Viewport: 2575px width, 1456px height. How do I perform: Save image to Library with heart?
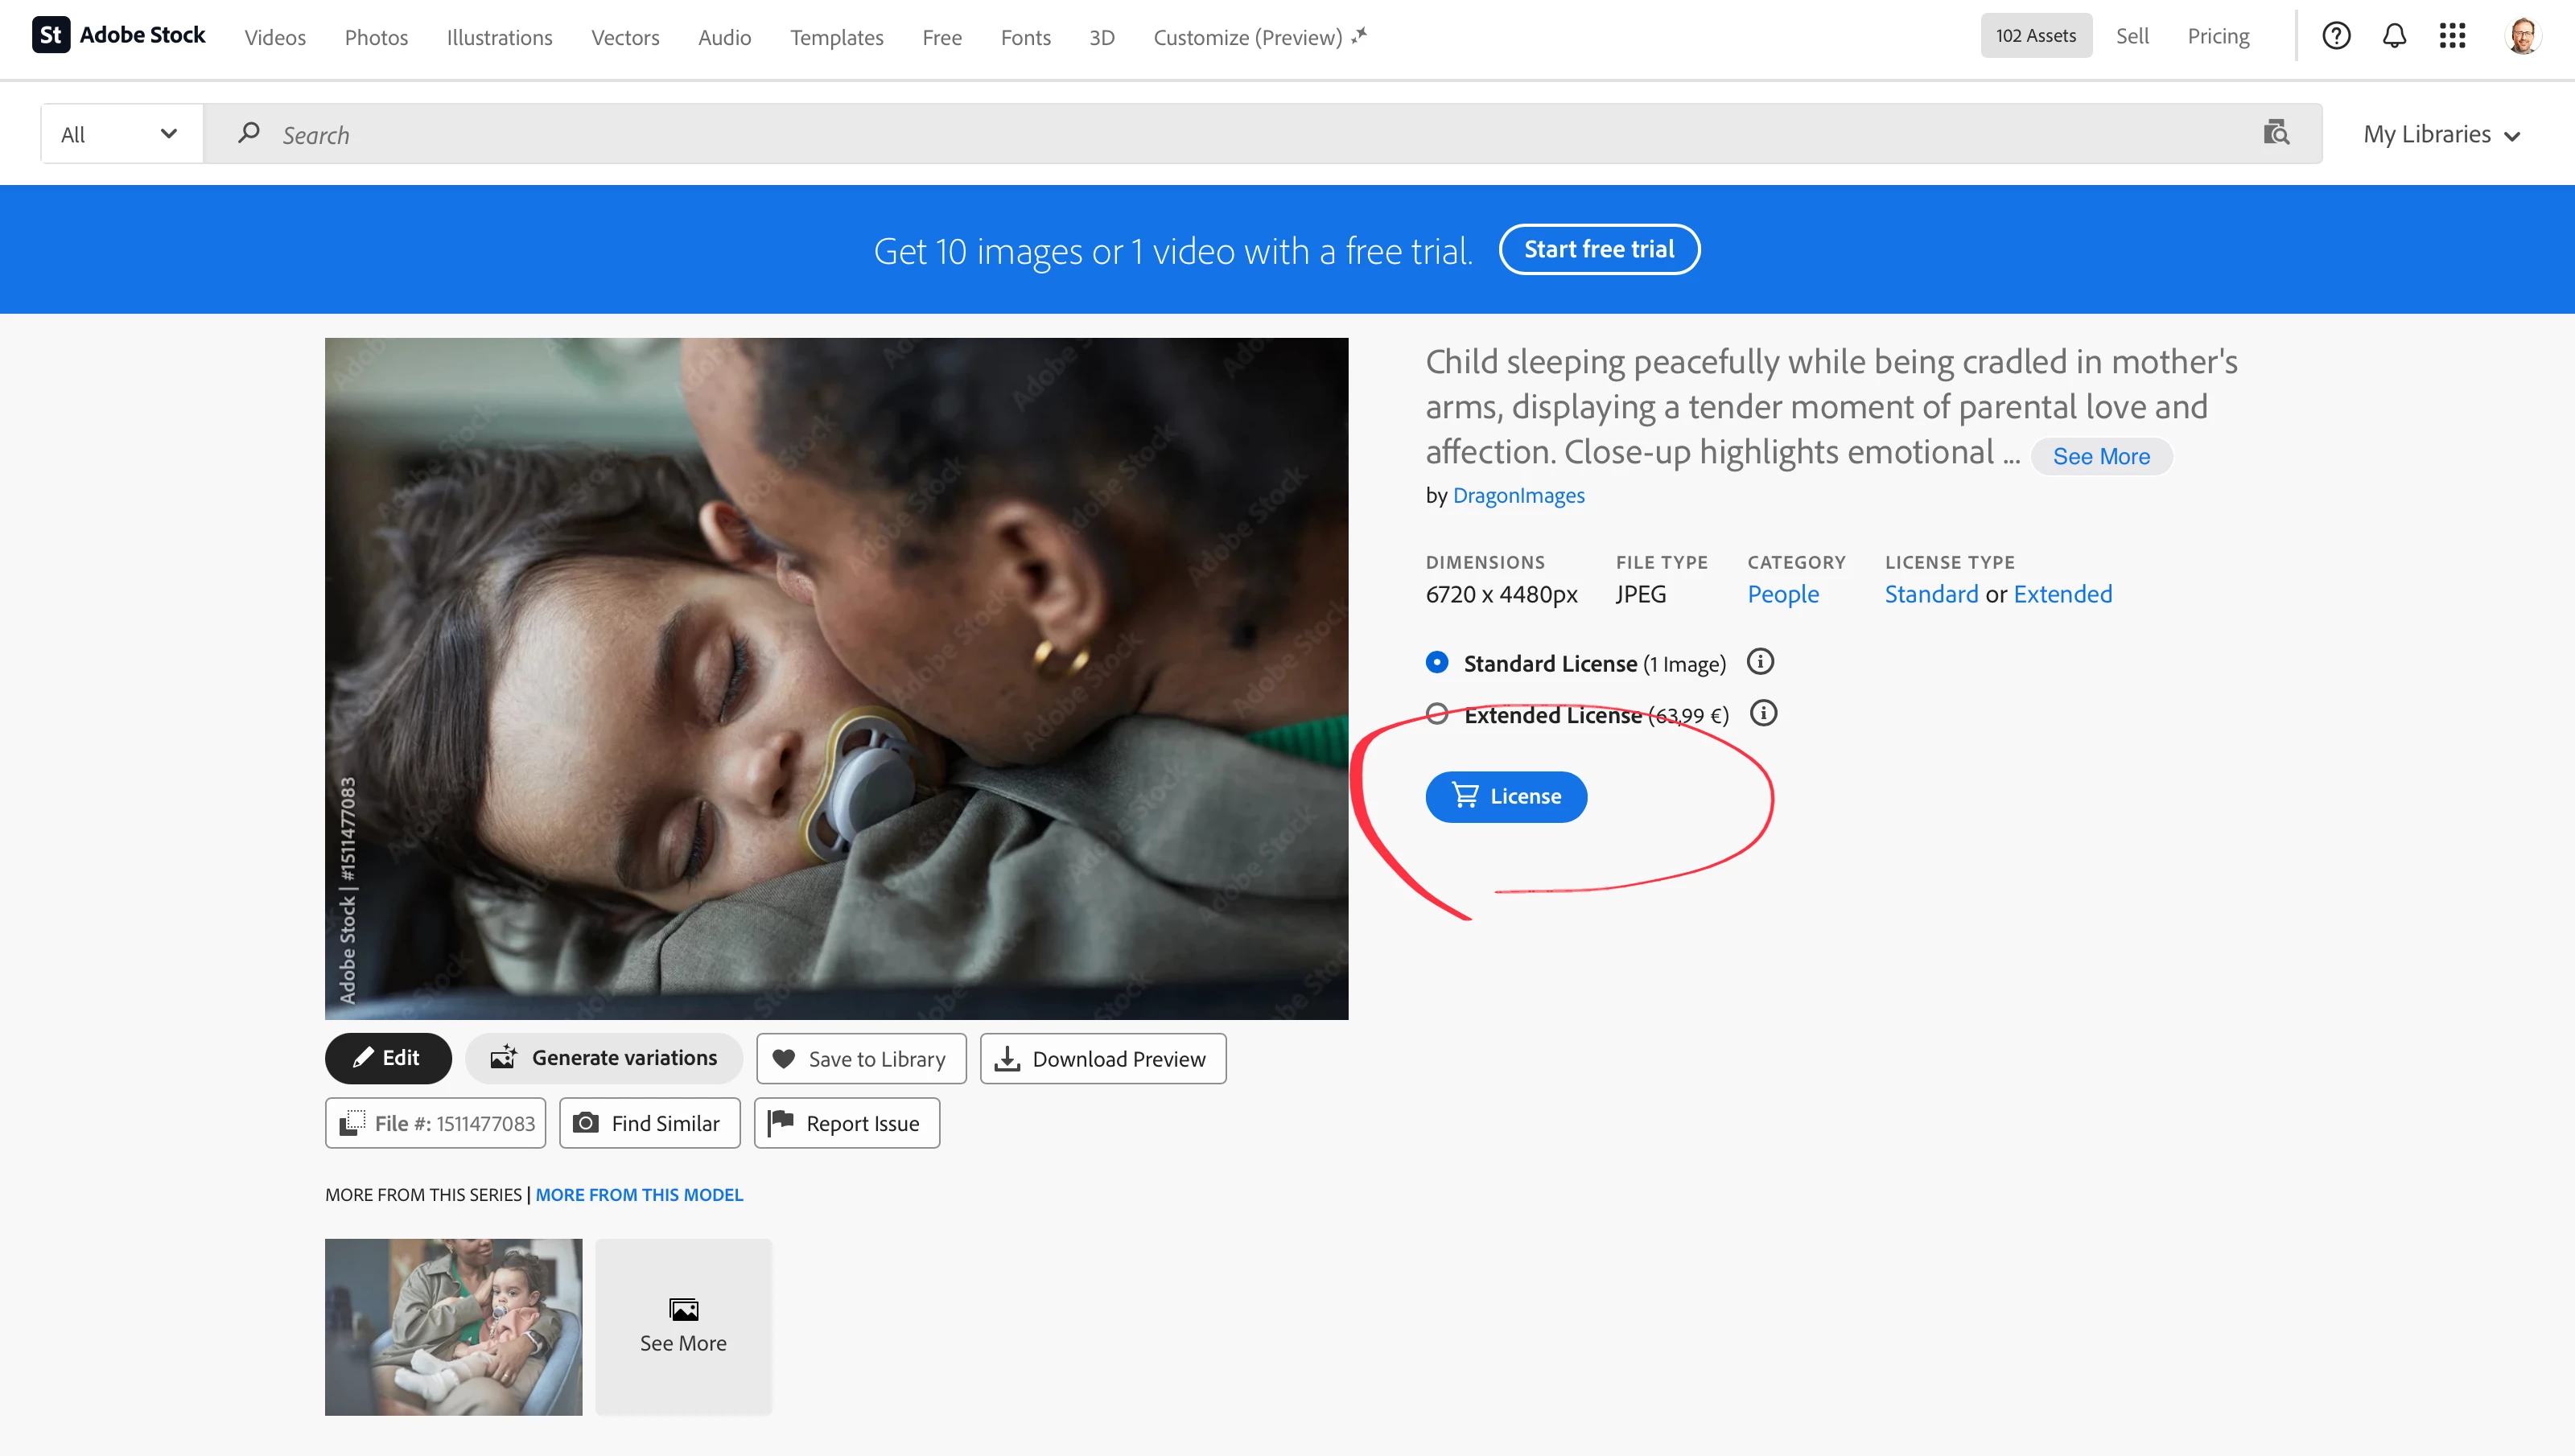pos(861,1058)
